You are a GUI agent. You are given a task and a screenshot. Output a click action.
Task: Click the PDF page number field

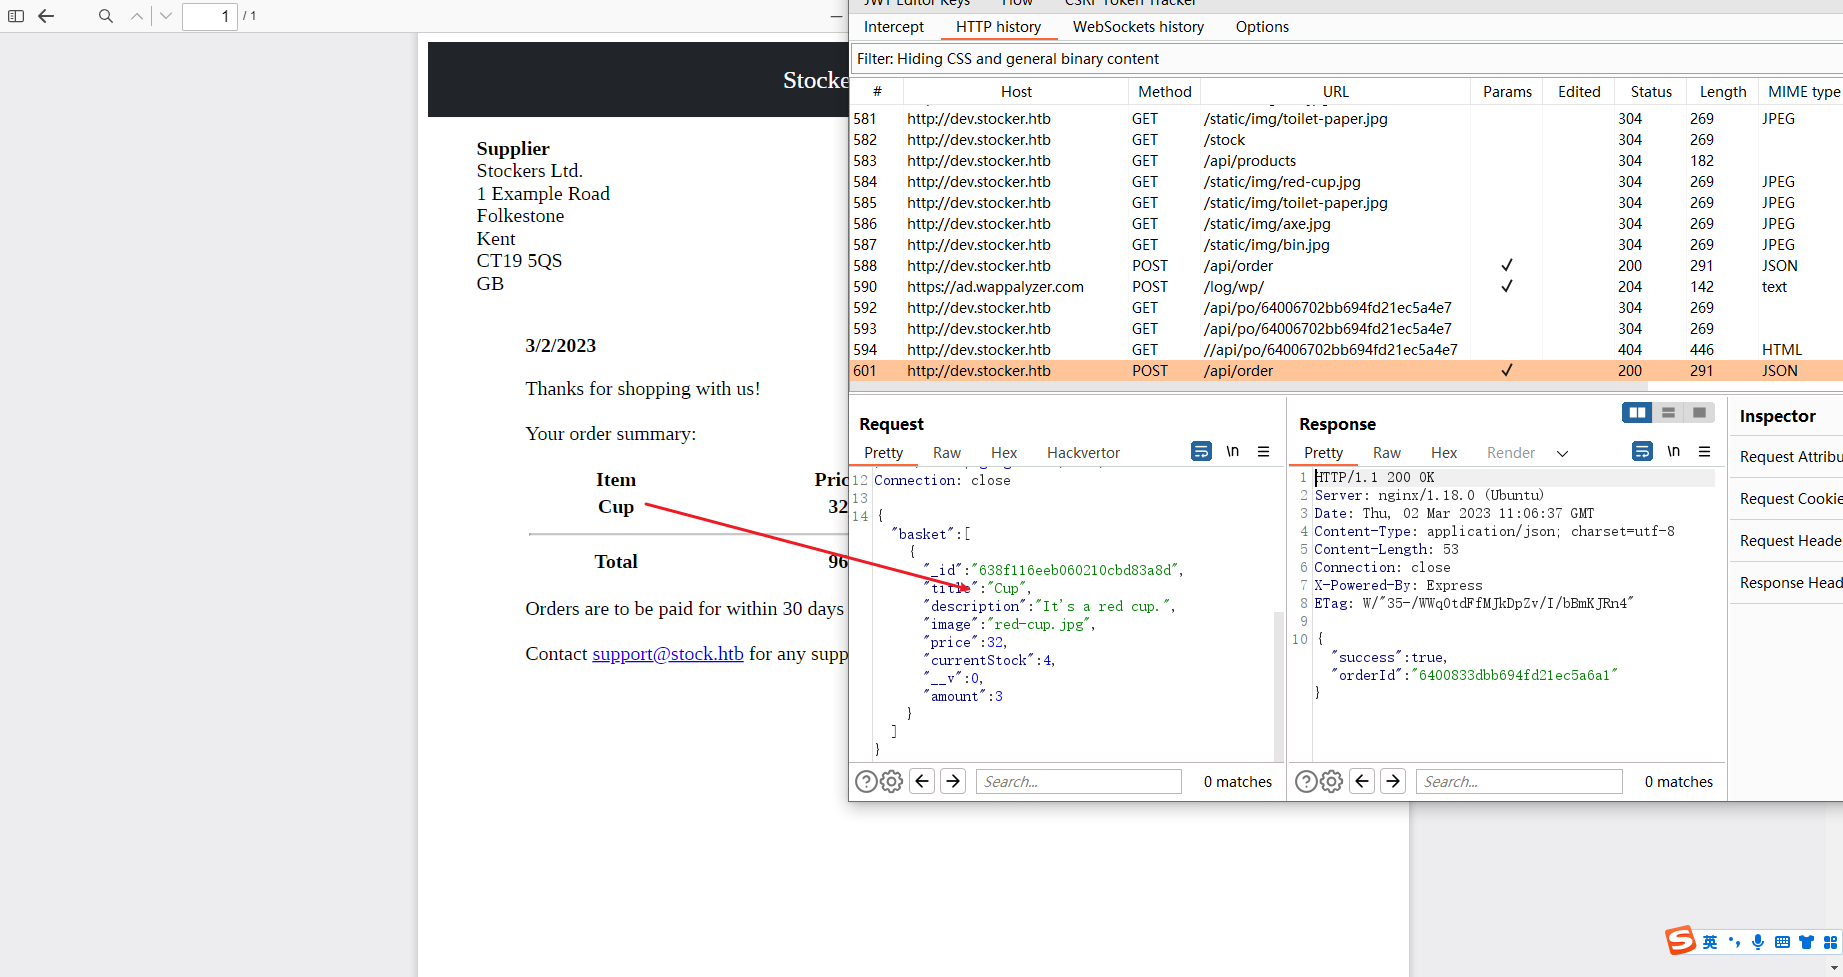point(210,16)
